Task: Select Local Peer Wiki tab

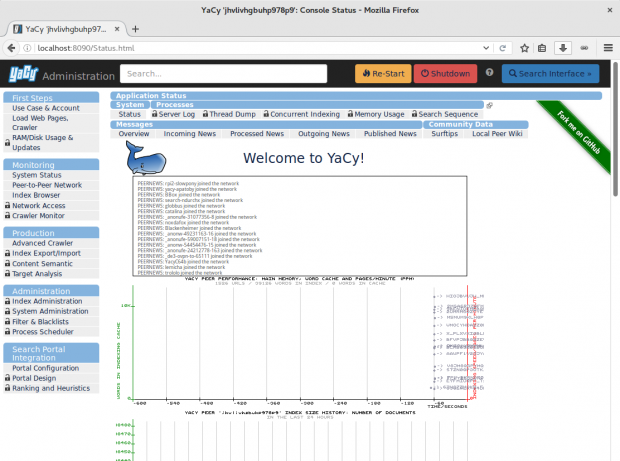Action: click(x=497, y=134)
